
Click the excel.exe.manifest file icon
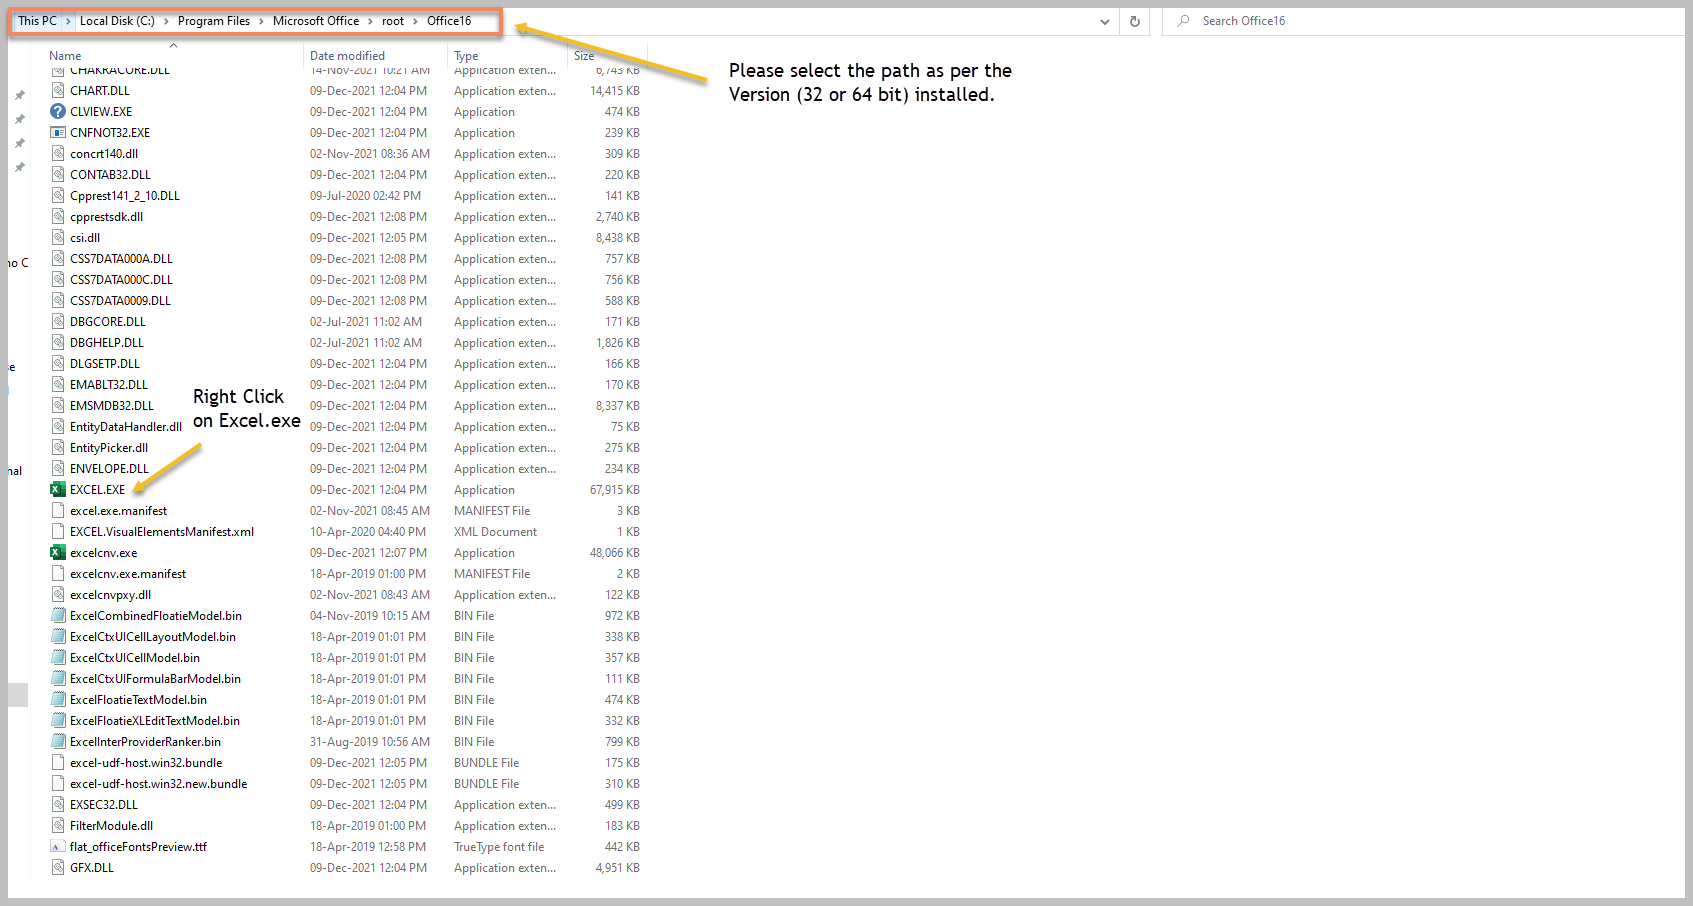click(x=58, y=511)
